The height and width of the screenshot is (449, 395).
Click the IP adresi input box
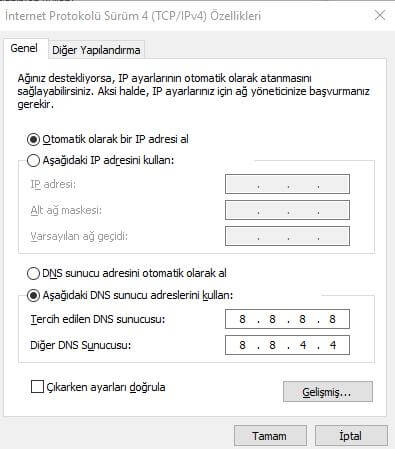[x=287, y=184]
